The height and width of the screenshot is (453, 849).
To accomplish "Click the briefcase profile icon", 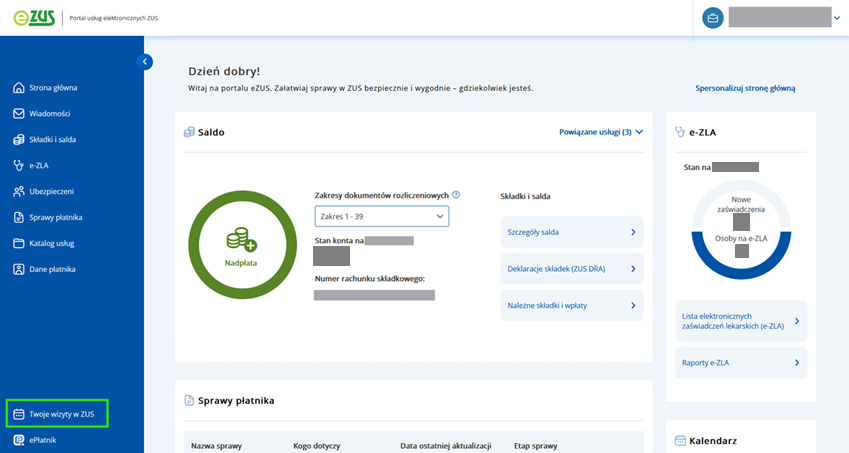I will (712, 18).
